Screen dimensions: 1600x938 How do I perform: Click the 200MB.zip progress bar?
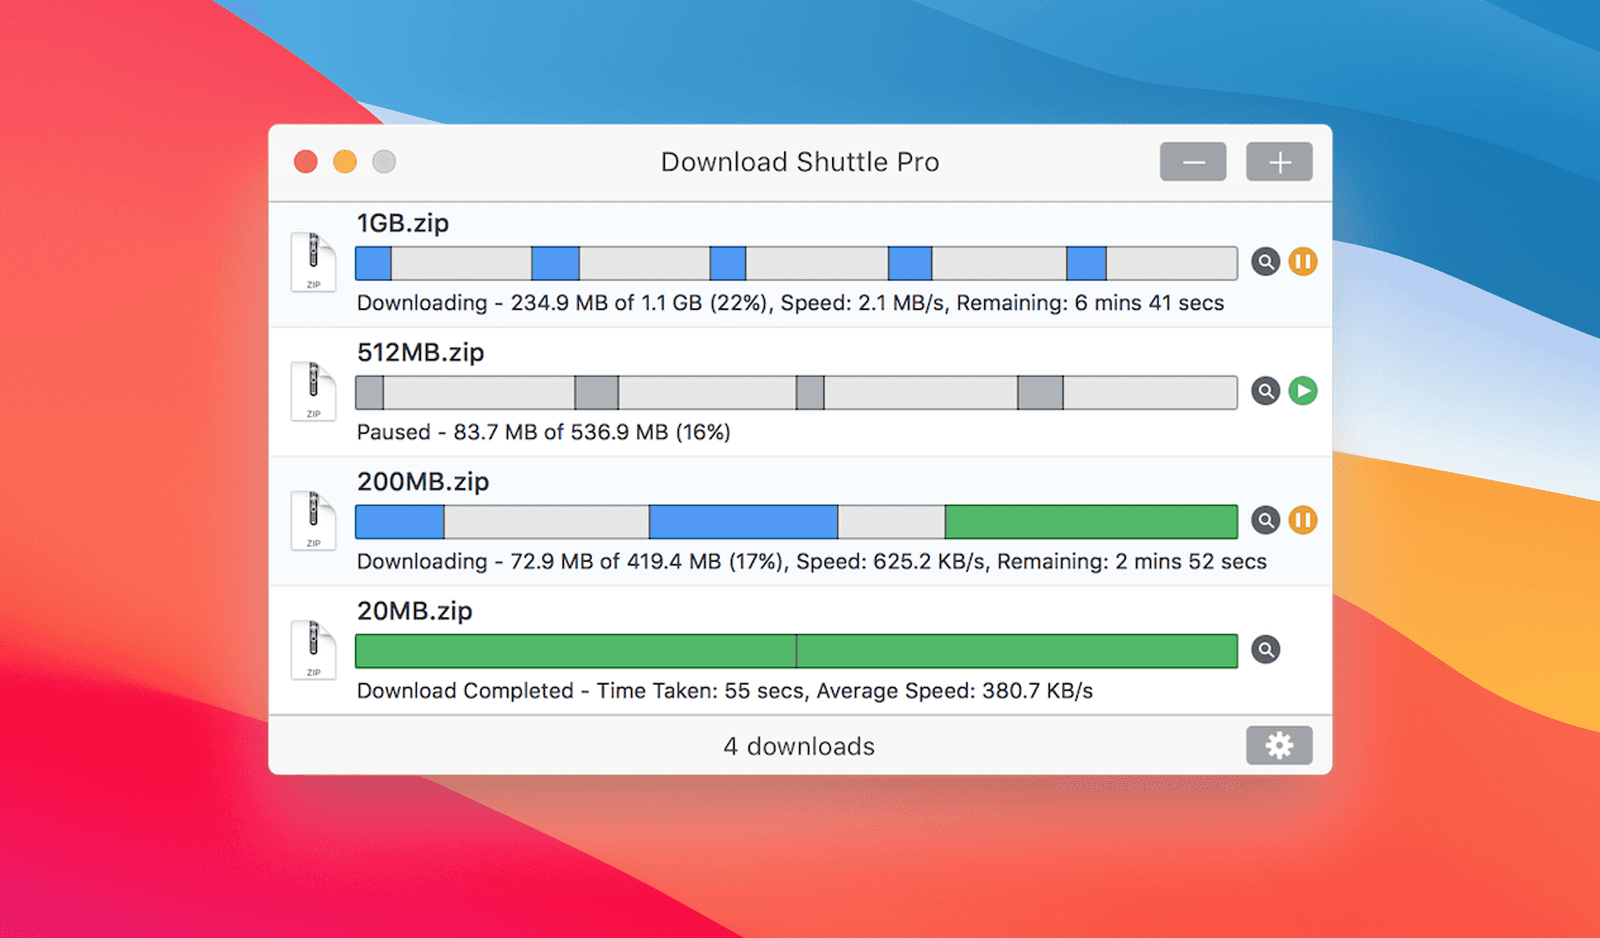tap(796, 521)
